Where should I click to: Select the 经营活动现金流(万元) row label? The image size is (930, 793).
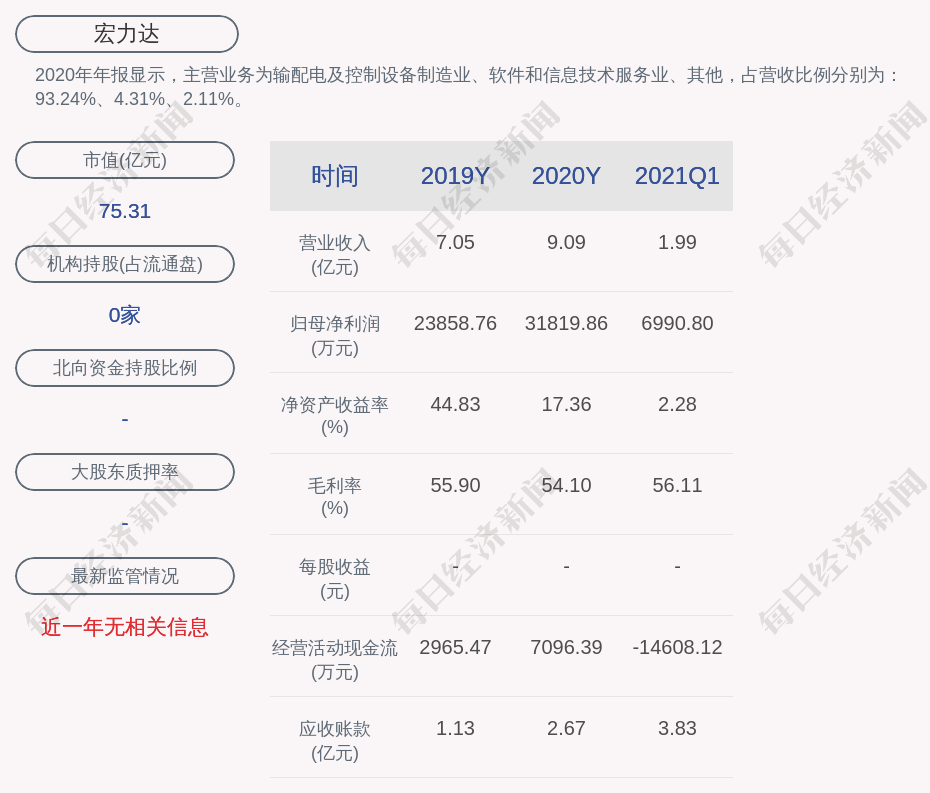click(335, 659)
